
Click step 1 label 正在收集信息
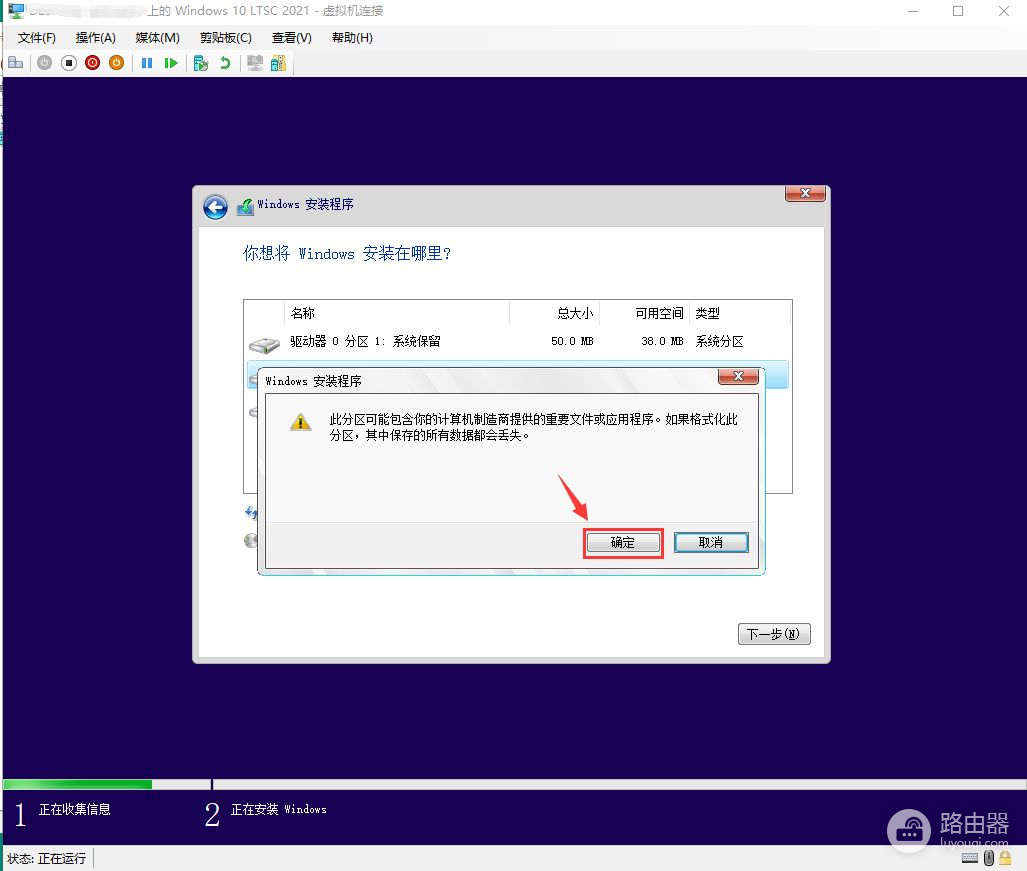75,809
